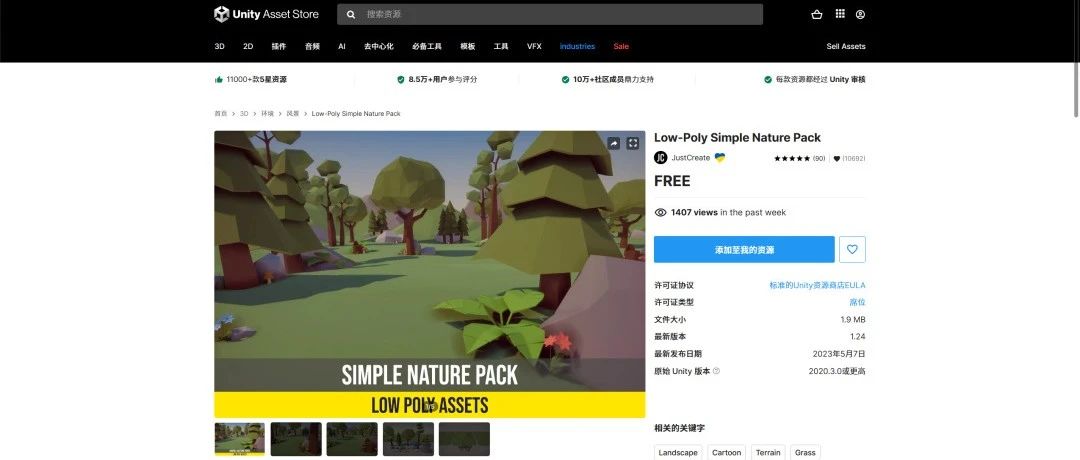The height and width of the screenshot is (460, 1080).
Task: Open the 插件 category menu
Action: 278,46
